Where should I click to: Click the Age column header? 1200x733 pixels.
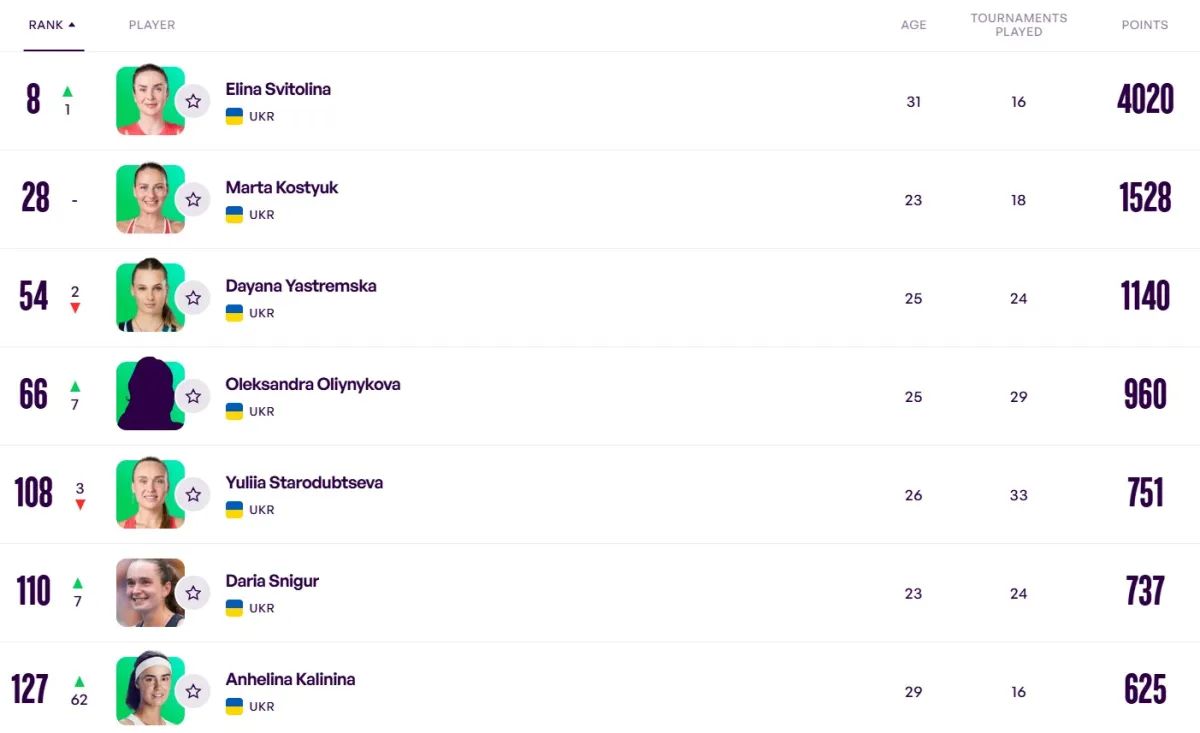(x=913, y=25)
